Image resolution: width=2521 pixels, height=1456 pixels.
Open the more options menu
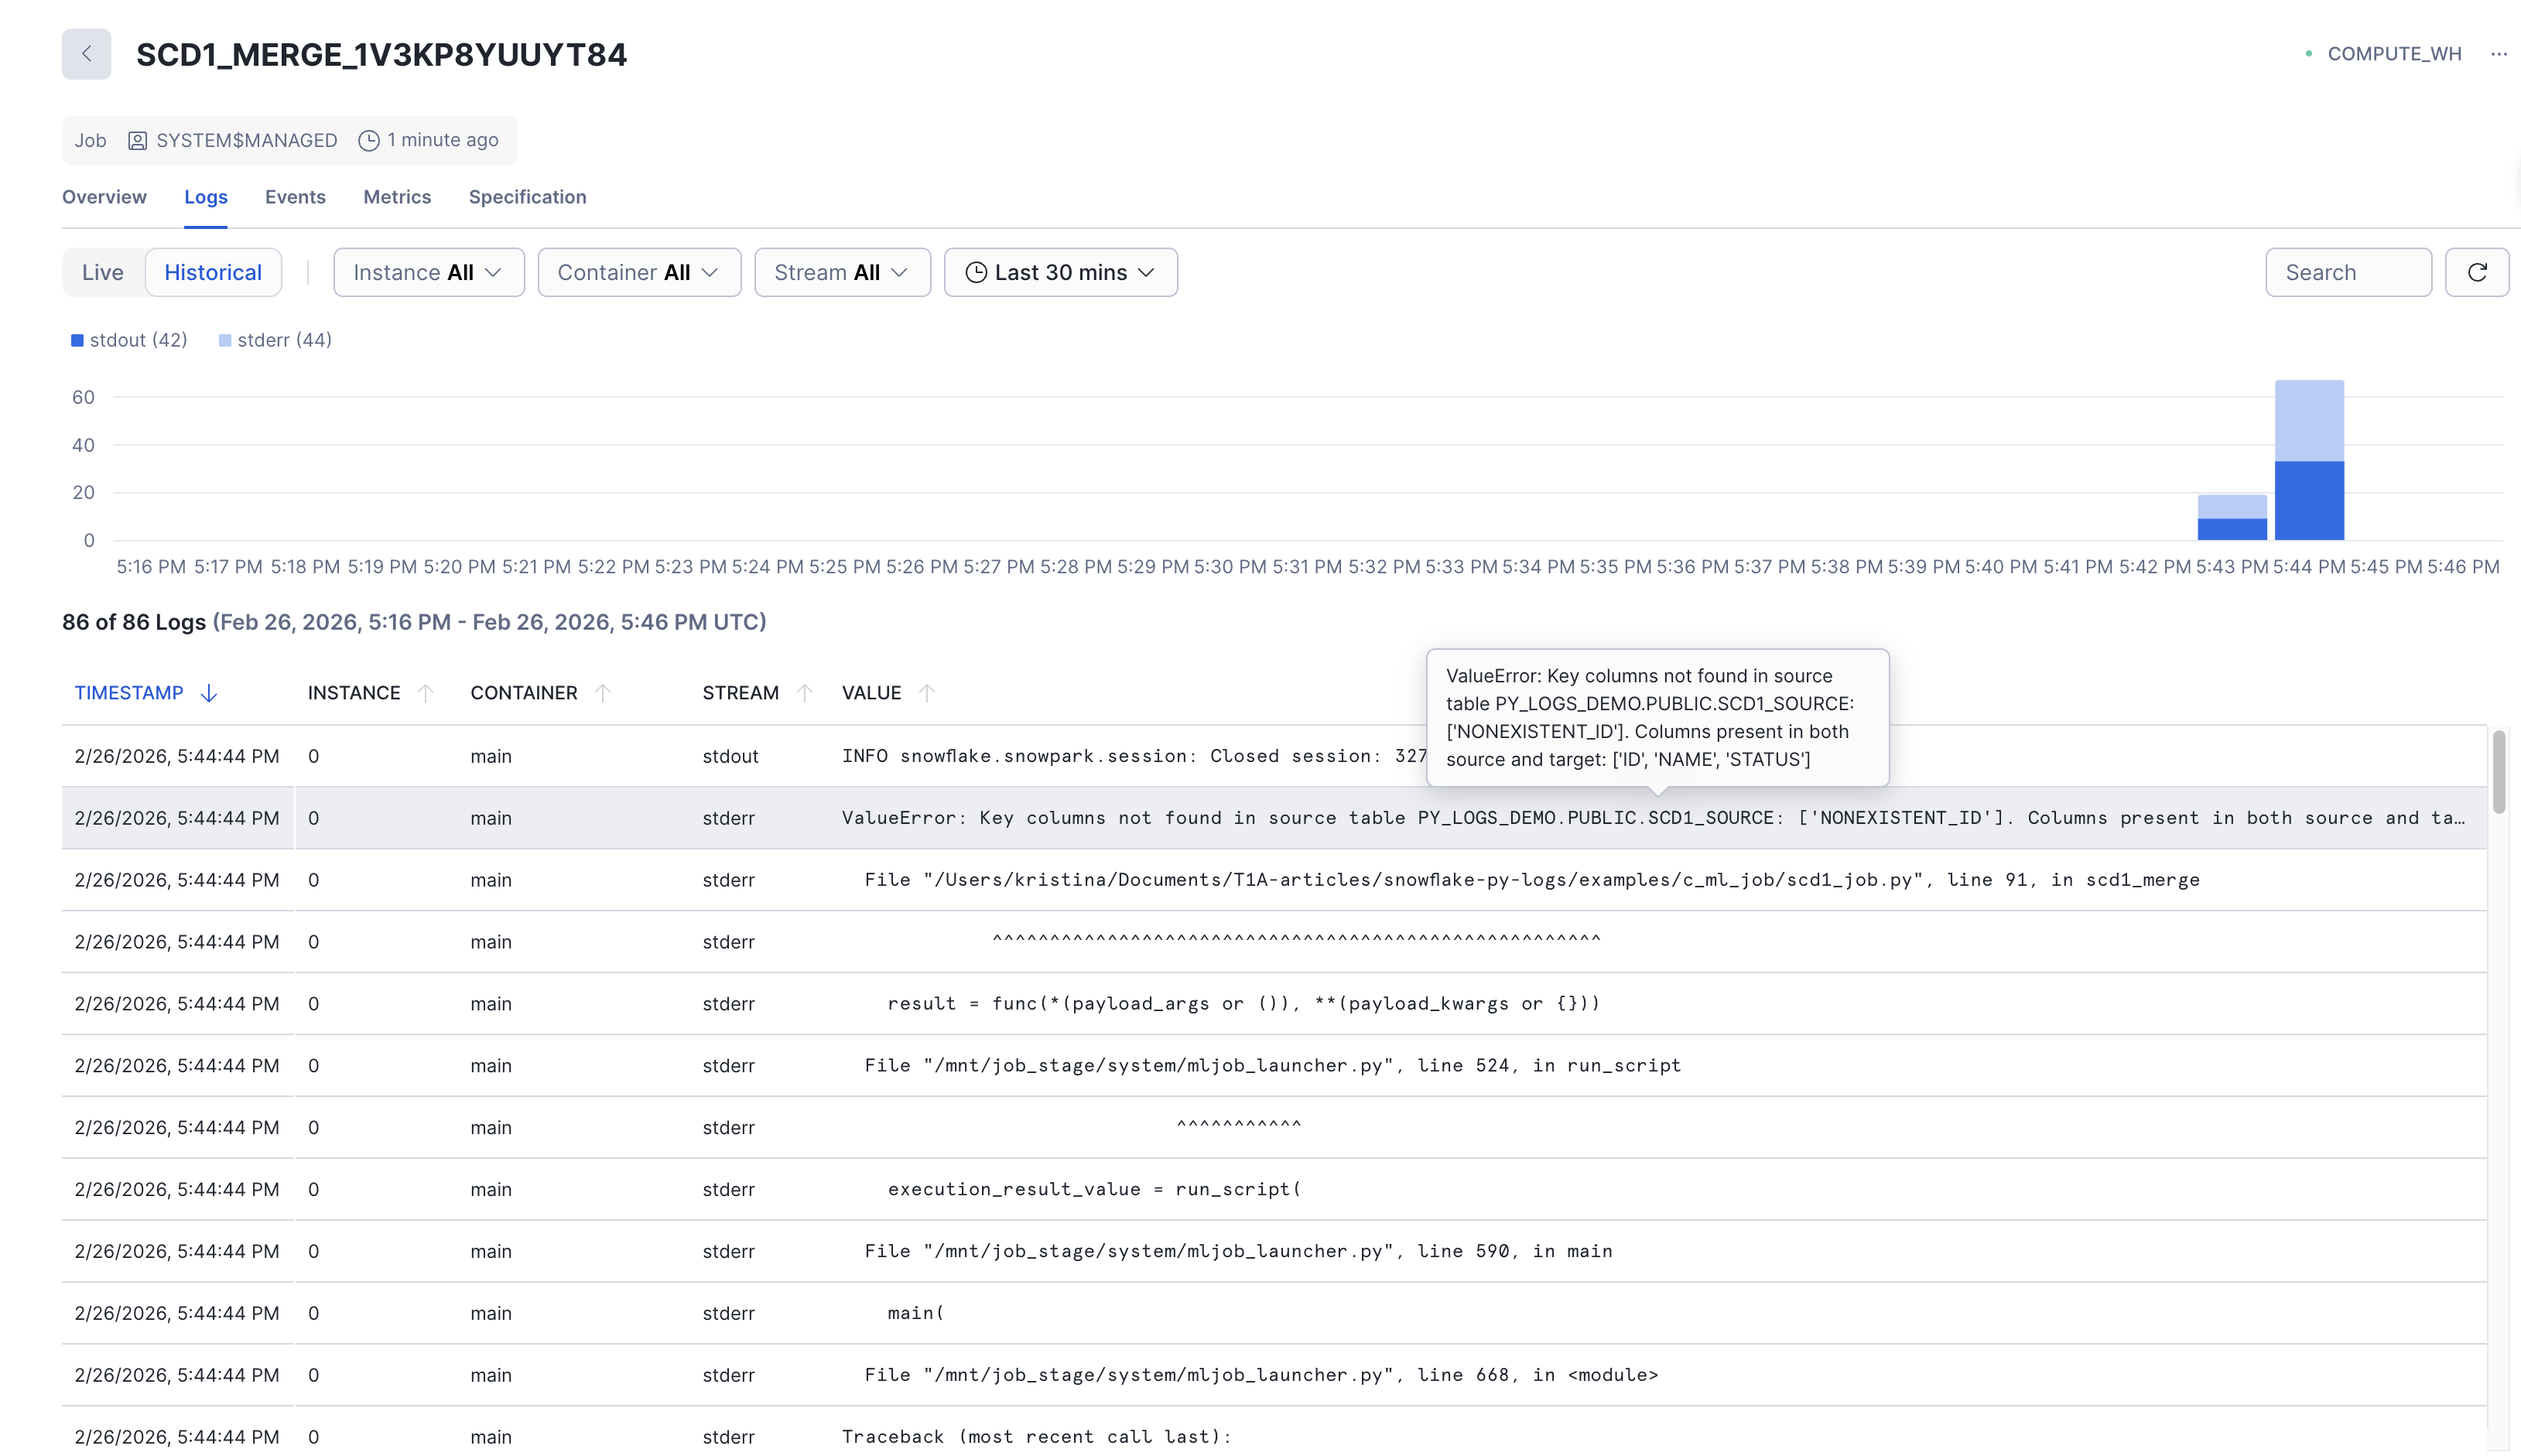[x=2499, y=54]
